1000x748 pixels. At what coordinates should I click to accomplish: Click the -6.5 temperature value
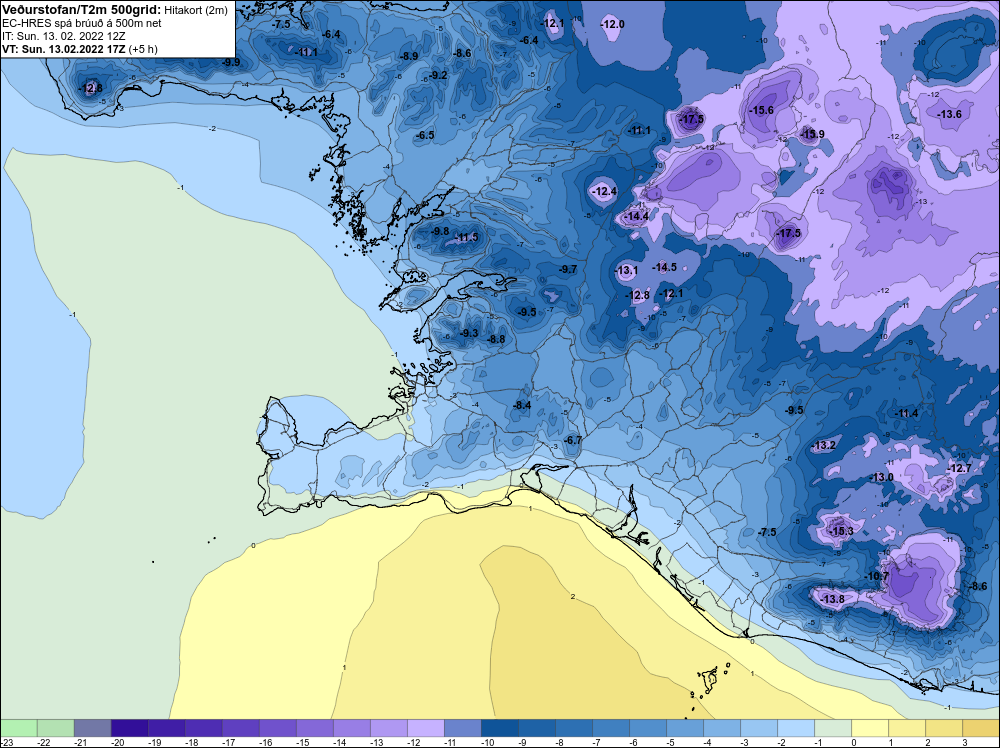(x=425, y=135)
